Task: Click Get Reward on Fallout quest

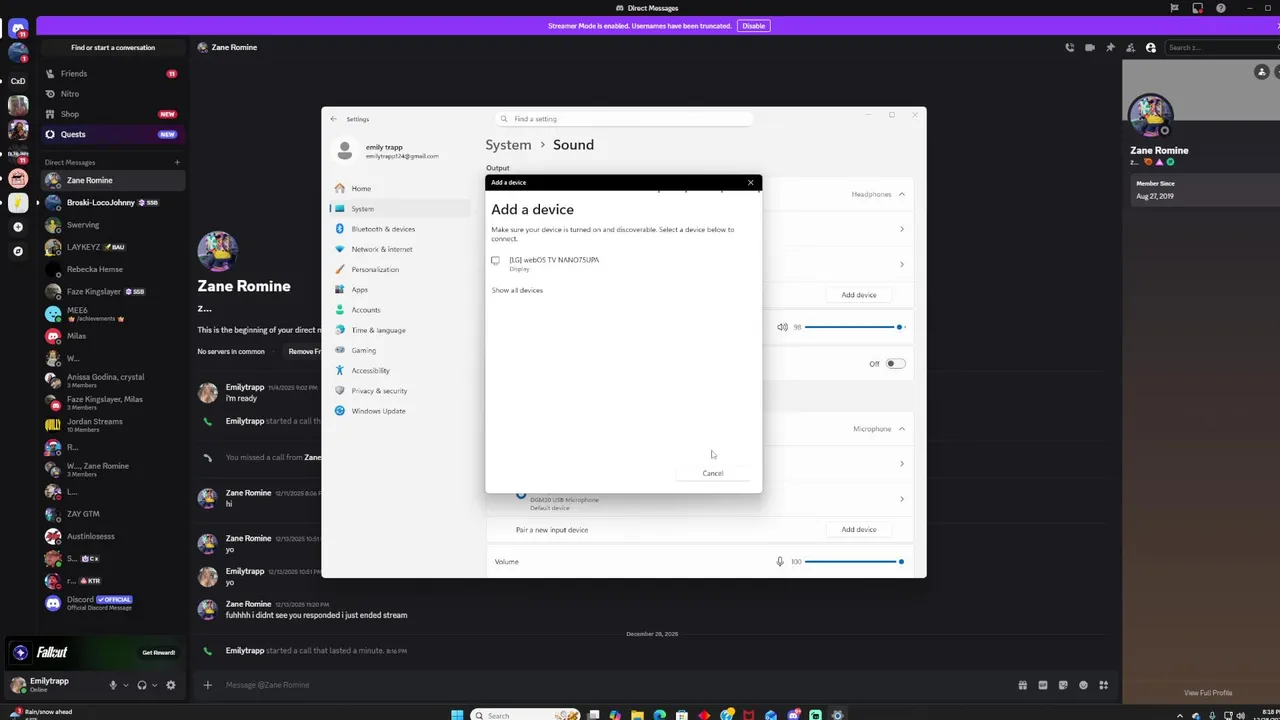Action: tap(158, 652)
